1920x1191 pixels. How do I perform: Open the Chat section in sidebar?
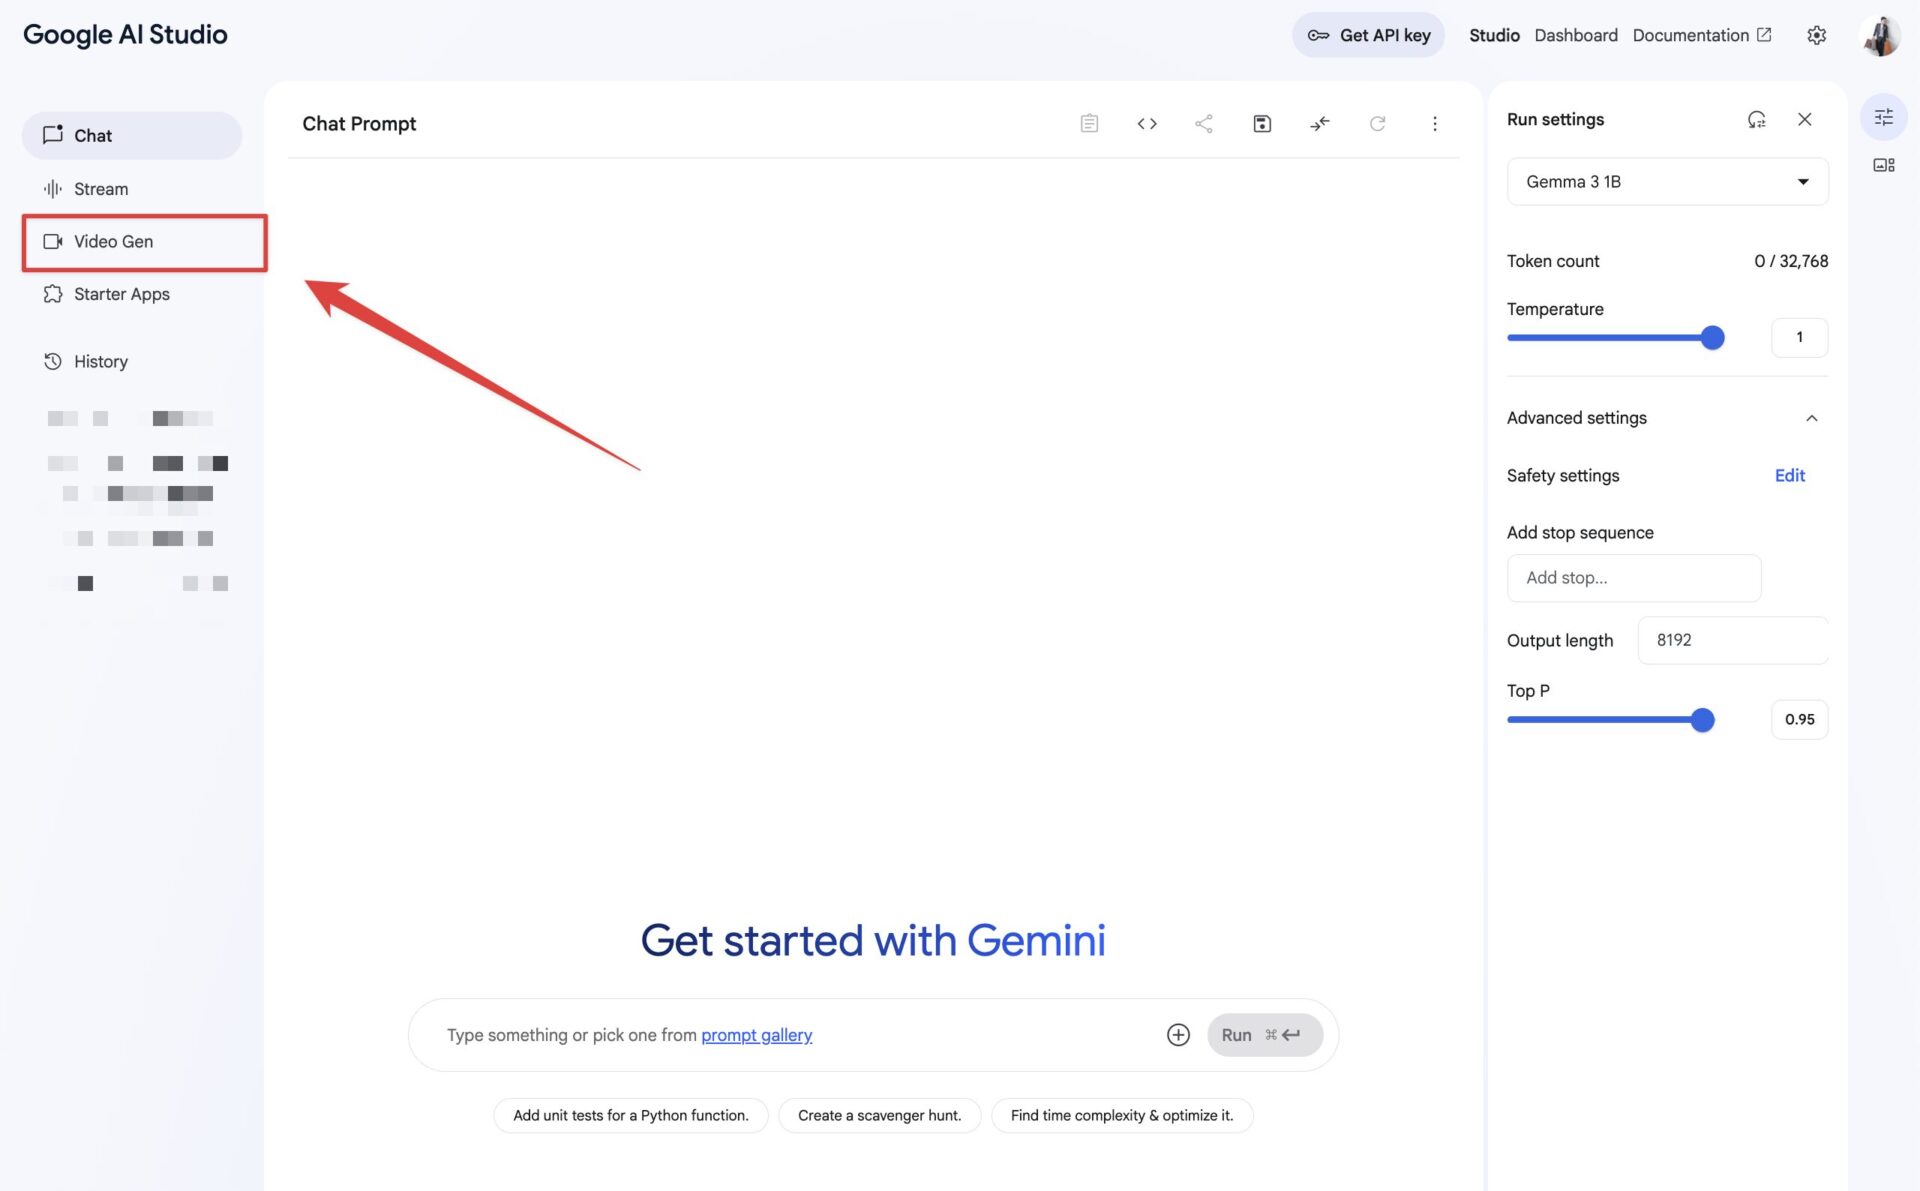tap(132, 135)
